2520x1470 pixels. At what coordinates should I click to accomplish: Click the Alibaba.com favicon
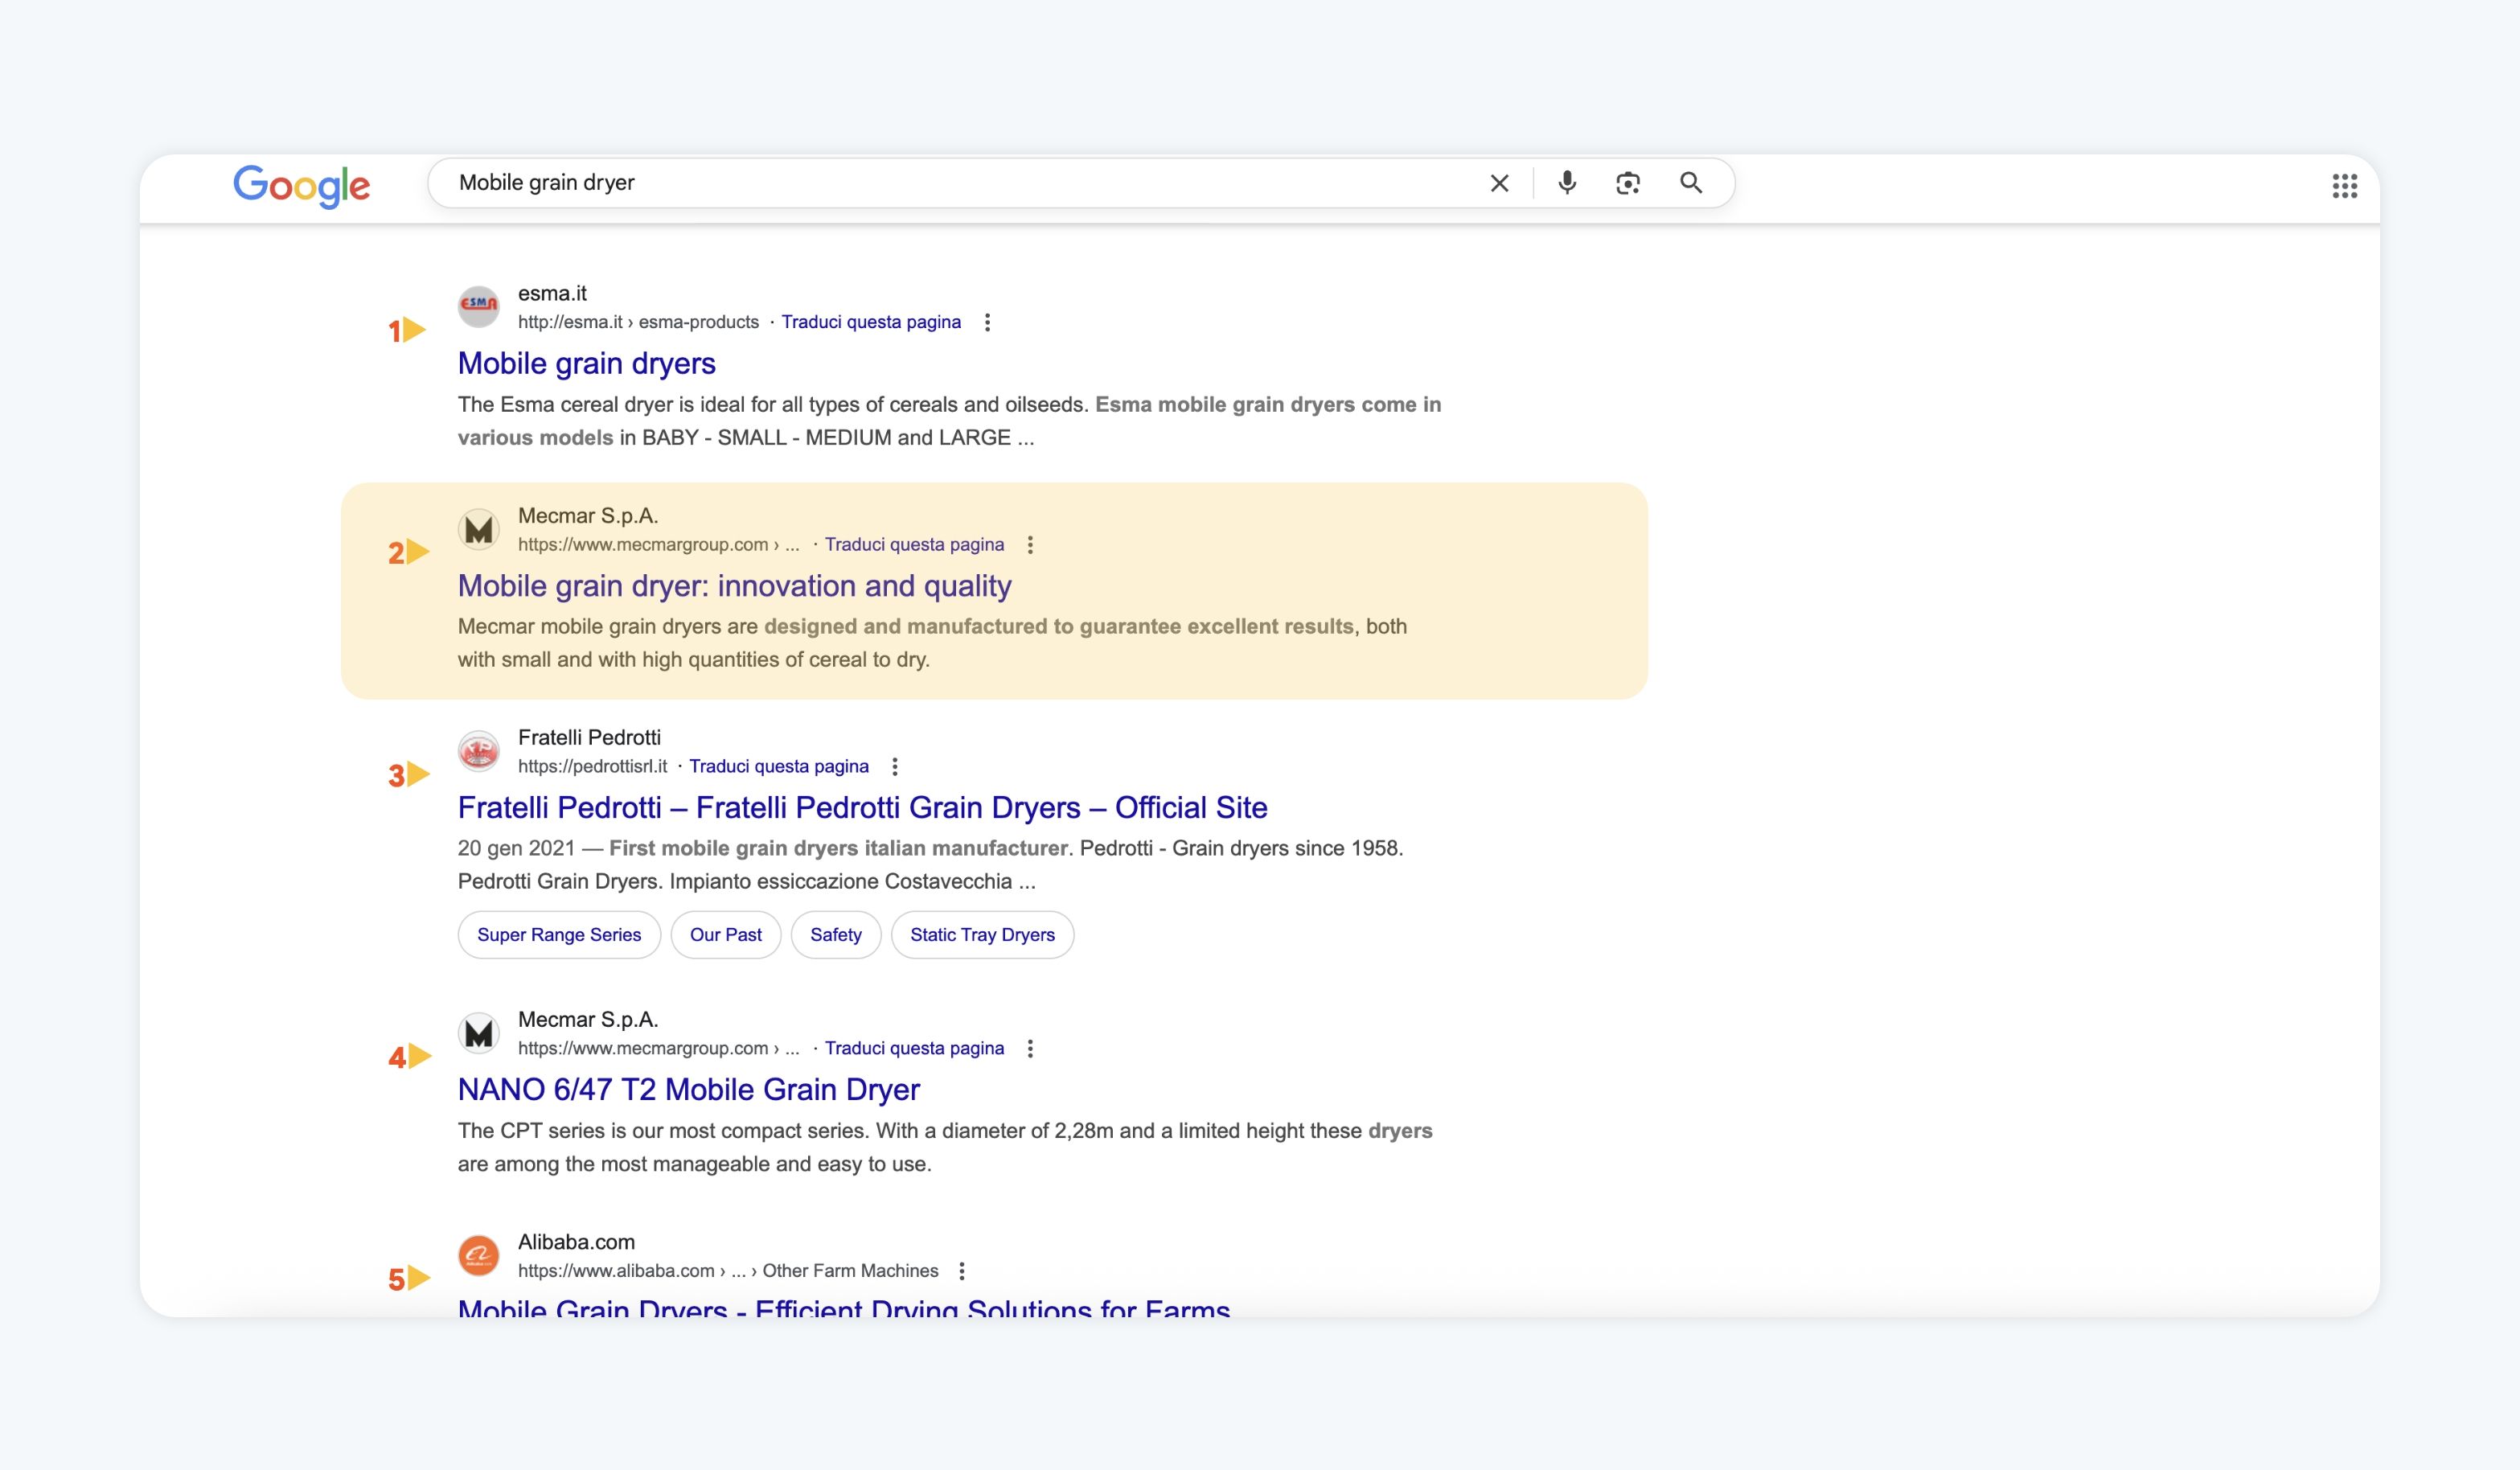point(479,1255)
